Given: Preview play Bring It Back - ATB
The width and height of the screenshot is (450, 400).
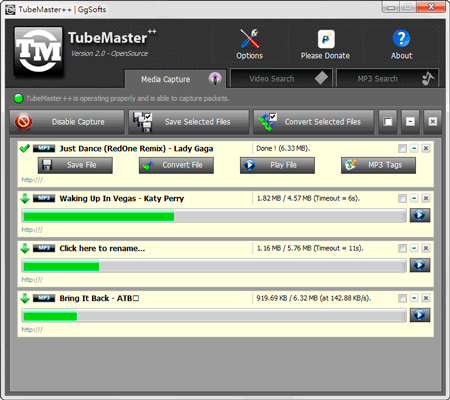Looking at the screenshot, I should (x=420, y=315).
